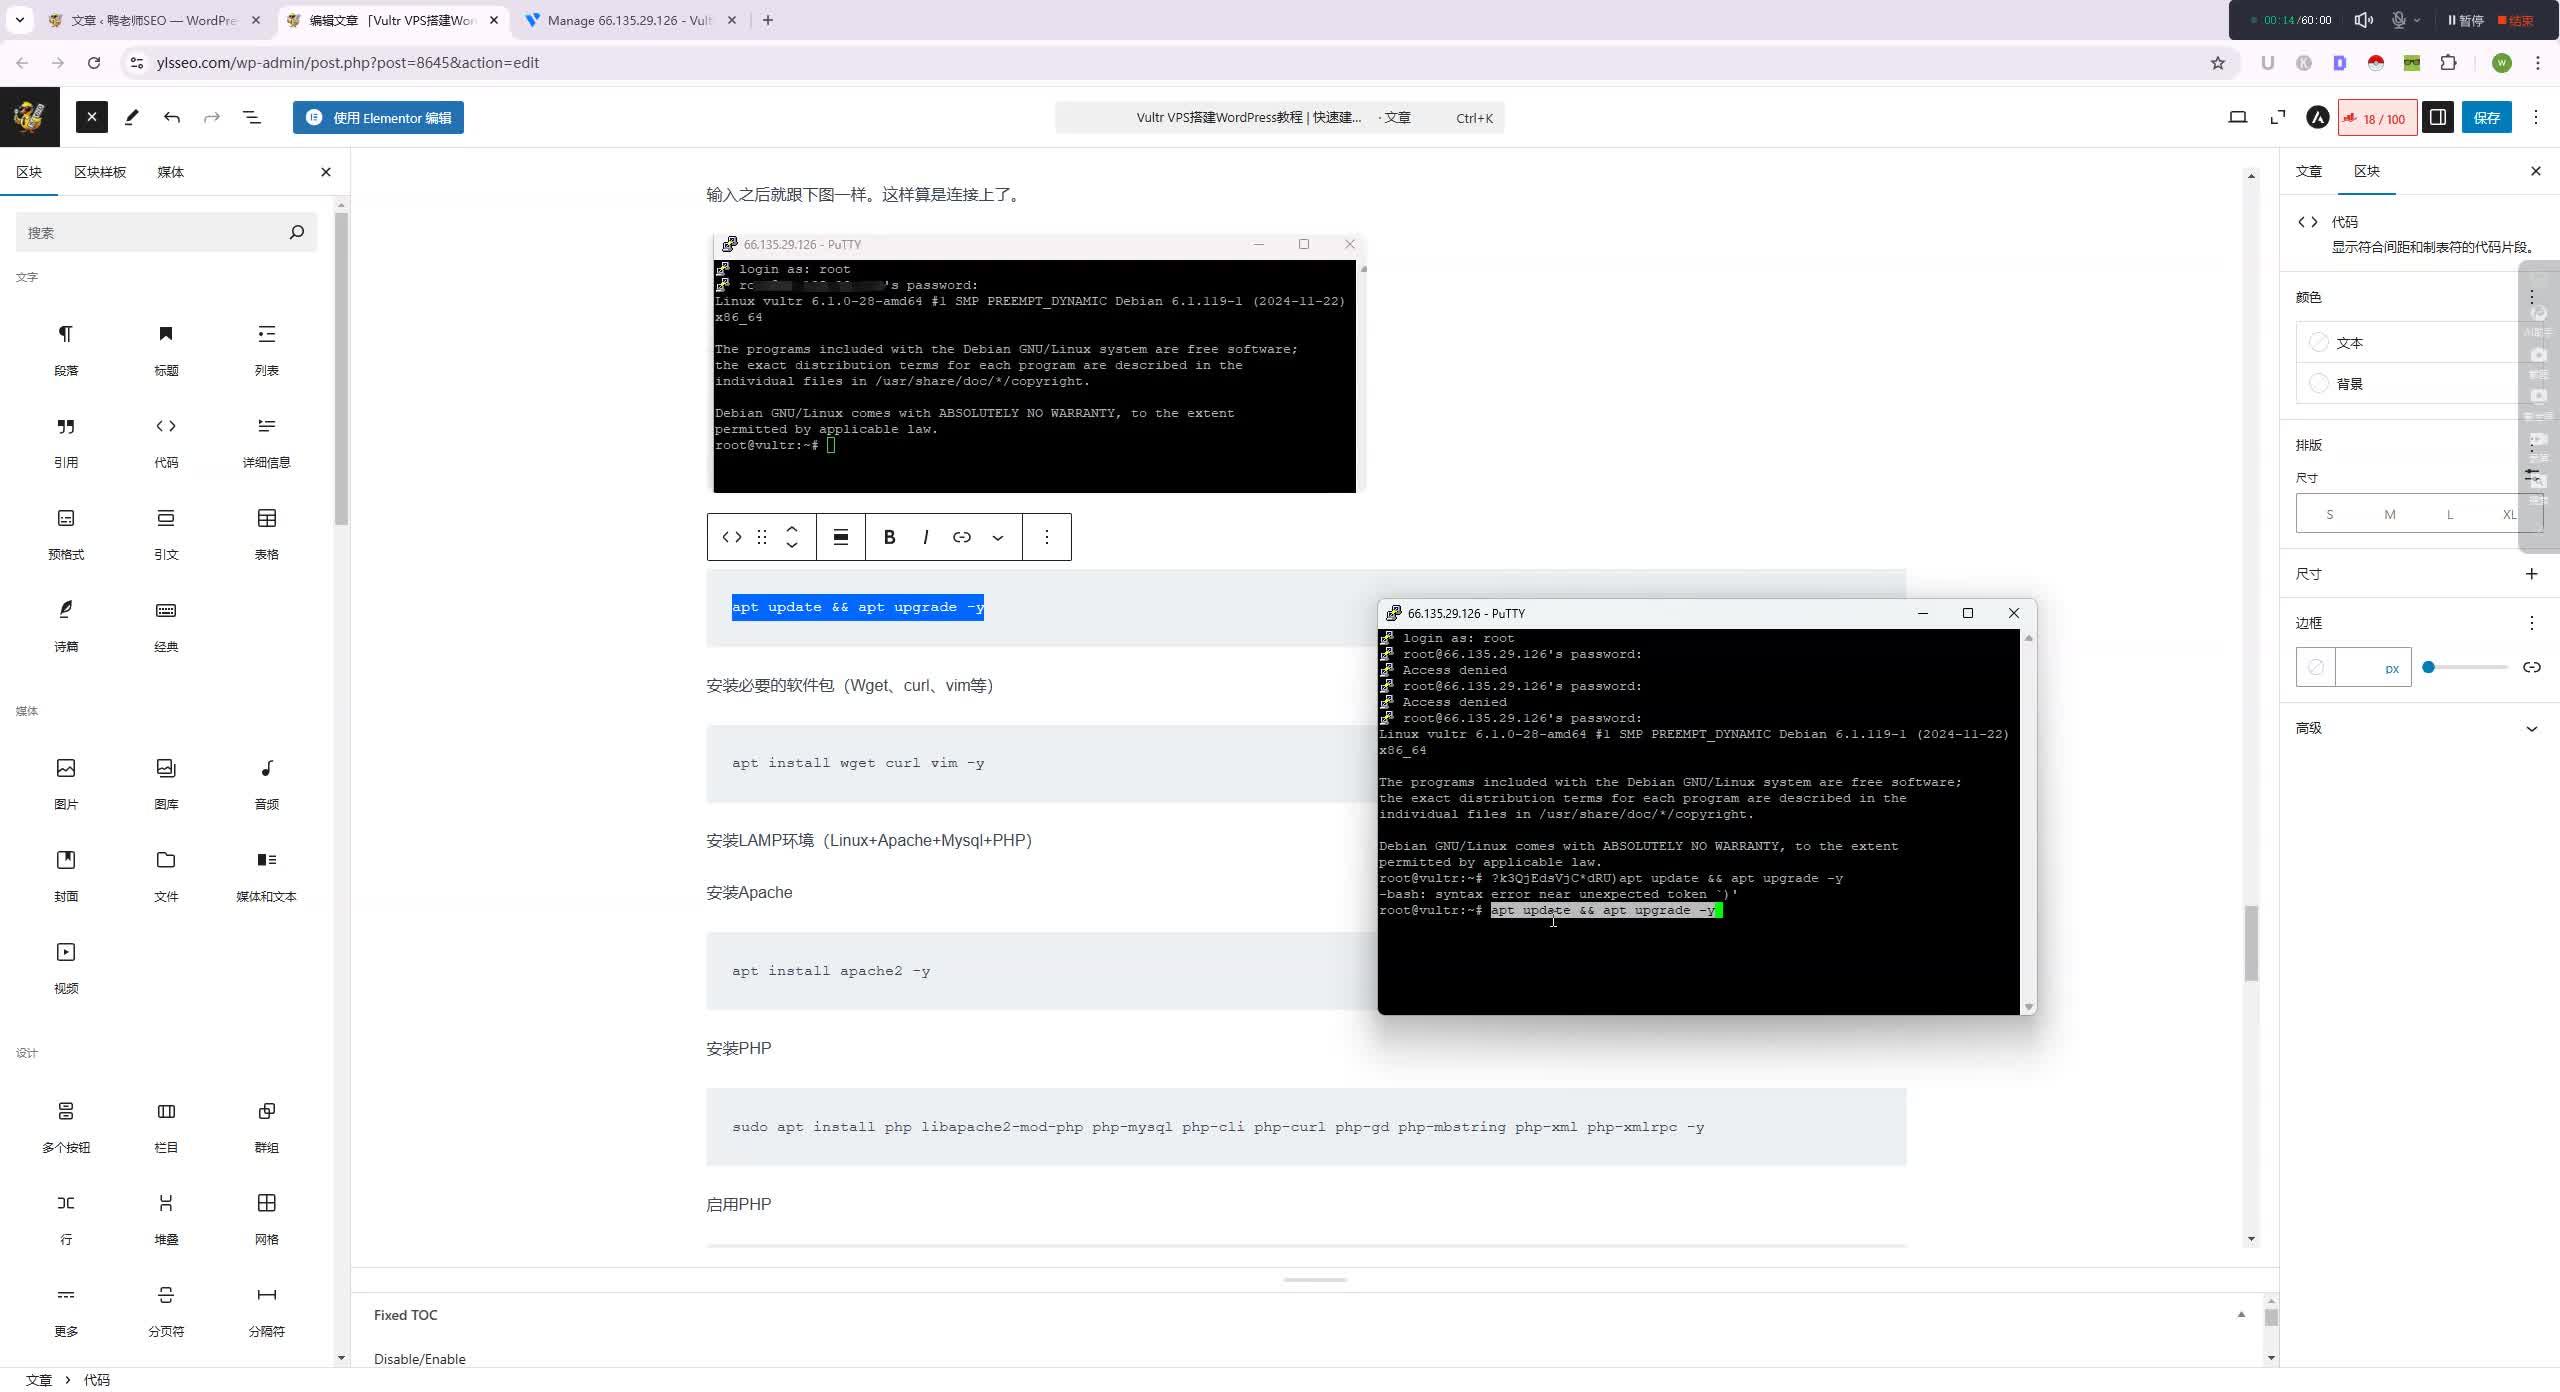
Task: Insert a Heading (标题) block
Action: (x=166, y=349)
